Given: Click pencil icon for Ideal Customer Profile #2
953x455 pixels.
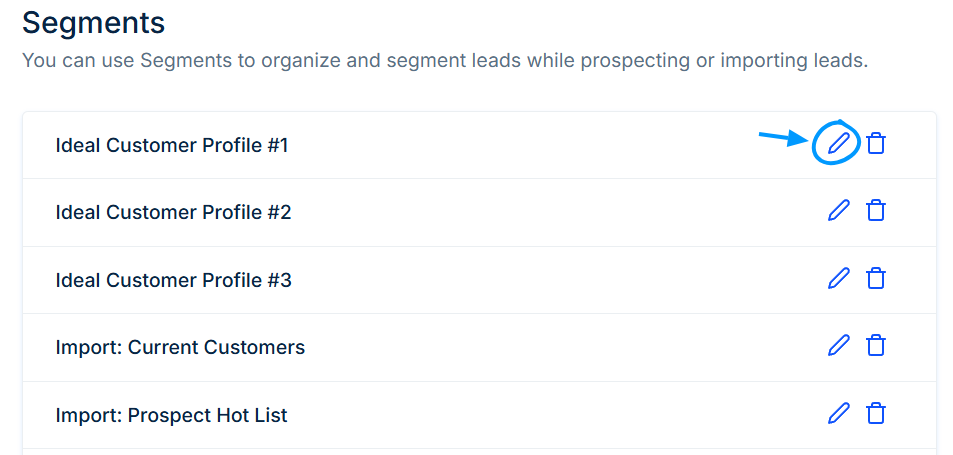Looking at the screenshot, I should pyautogui.click(x=838, y=210).
